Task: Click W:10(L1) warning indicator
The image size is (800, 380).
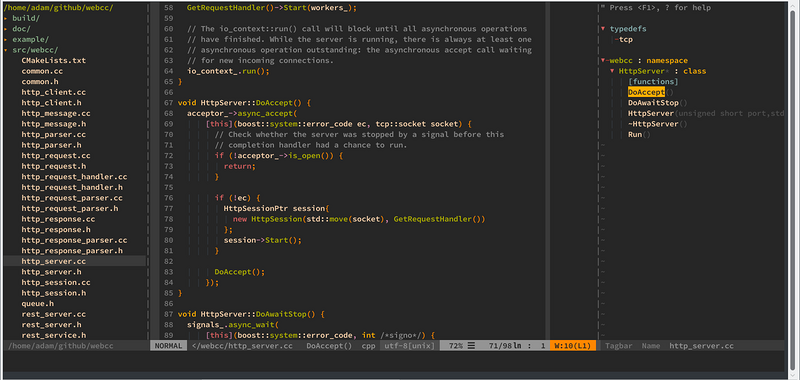Action: (x=573, y=346)
